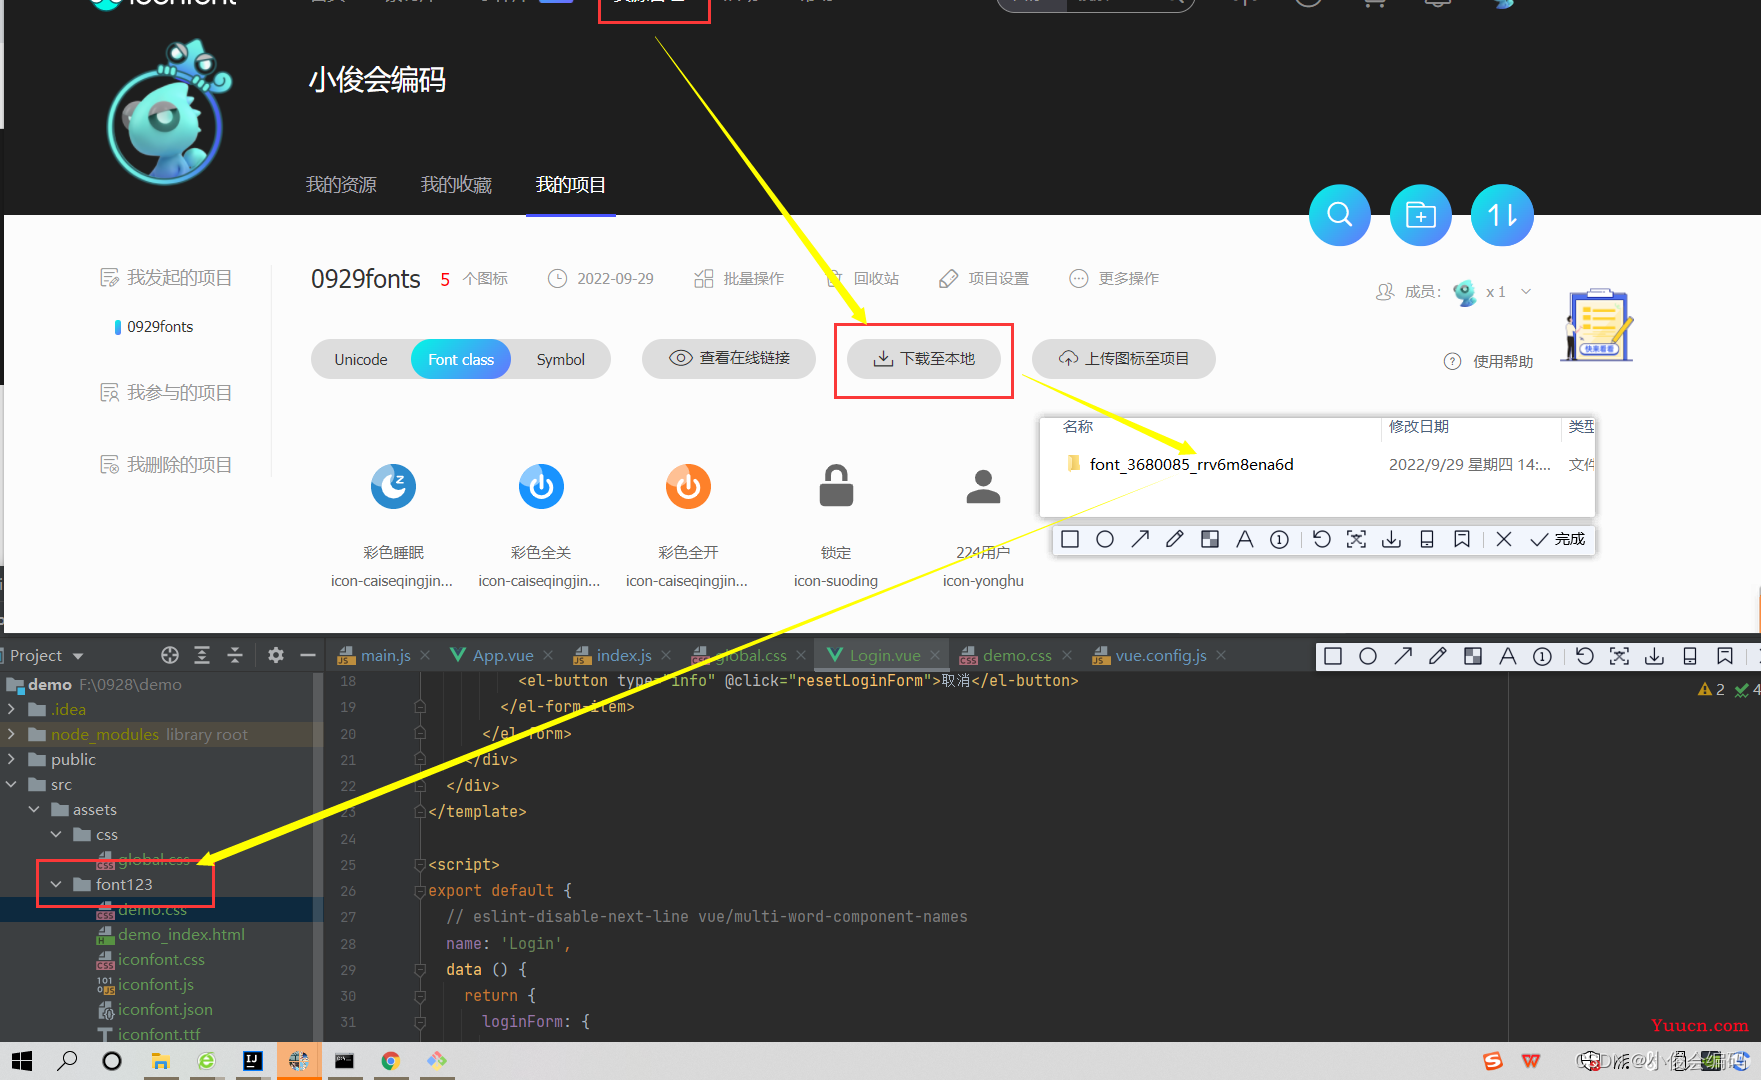Click 上传图标至项目 button

[x=1124, y=358]
